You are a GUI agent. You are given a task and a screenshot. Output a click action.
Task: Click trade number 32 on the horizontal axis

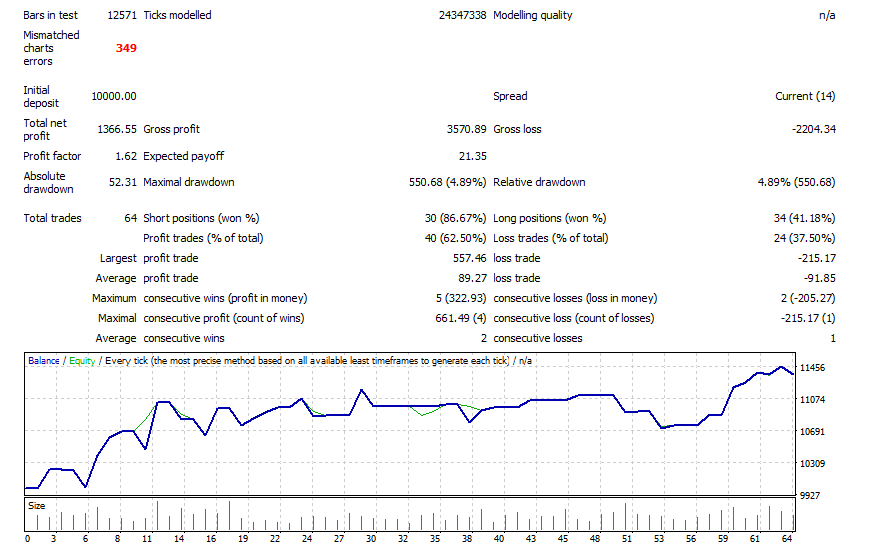coord(402,538)
